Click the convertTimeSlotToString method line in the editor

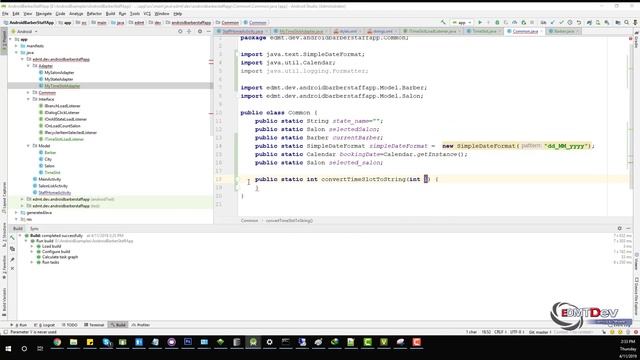point(347,179)
